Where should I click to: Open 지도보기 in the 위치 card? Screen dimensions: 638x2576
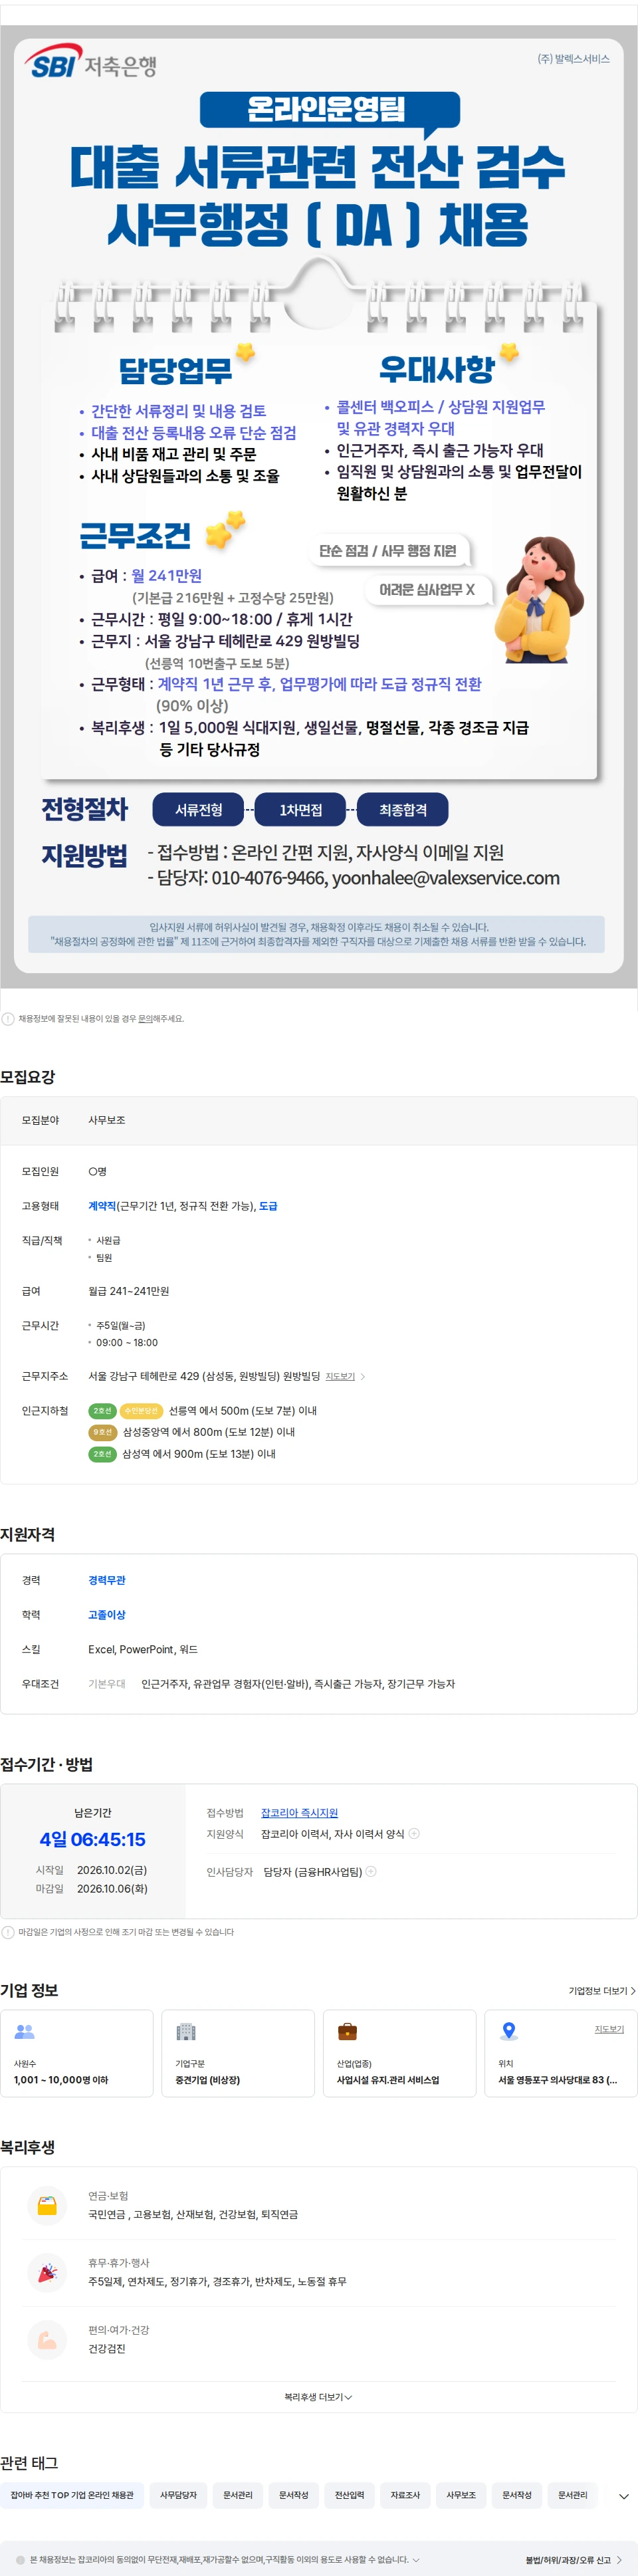click(609, 2029)
